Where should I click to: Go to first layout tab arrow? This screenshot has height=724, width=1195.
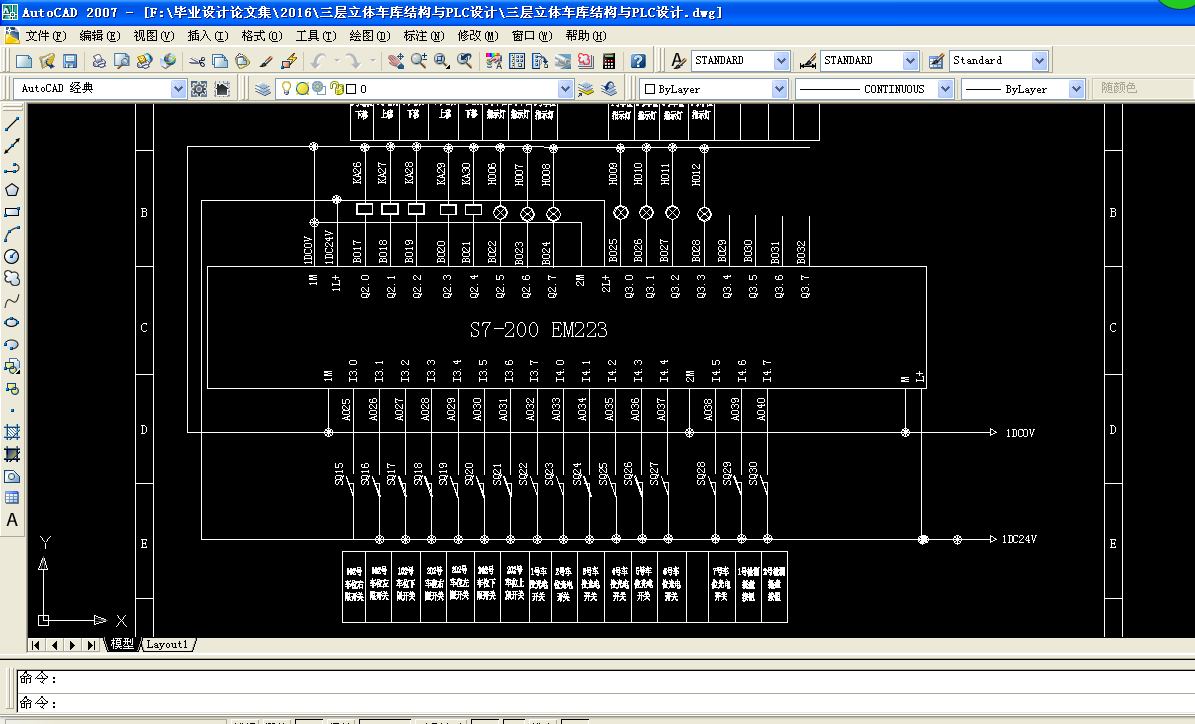click(x=36, y=645)
